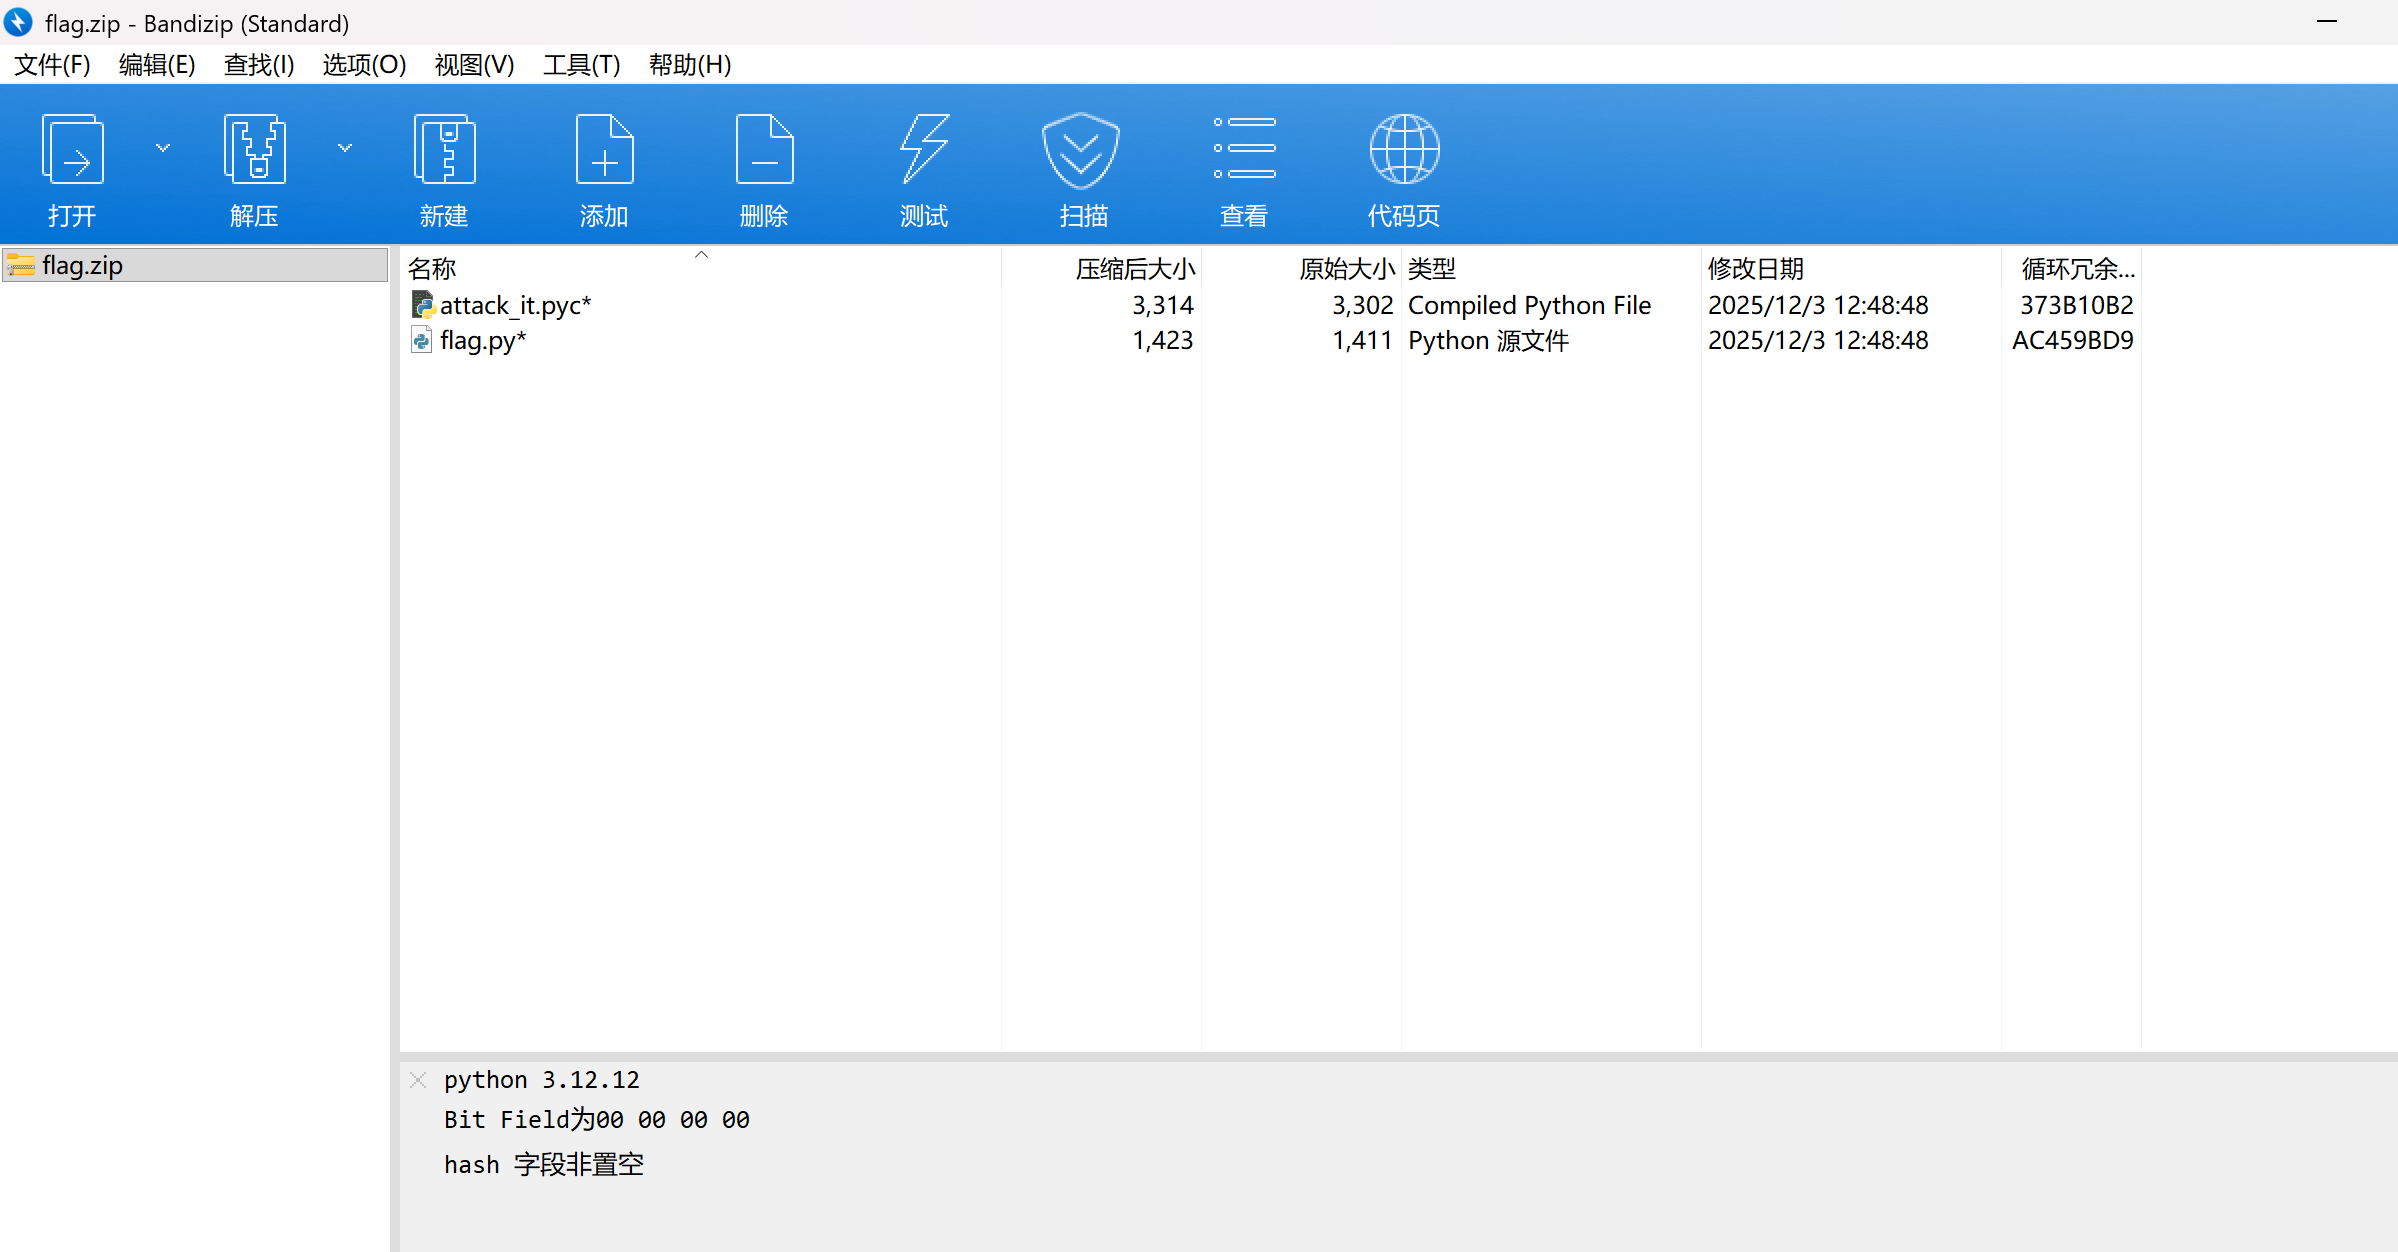The width and height of the screenshot is (2398, 1252).
Task: Minimize the Bandizip window
Action: 2327,22
